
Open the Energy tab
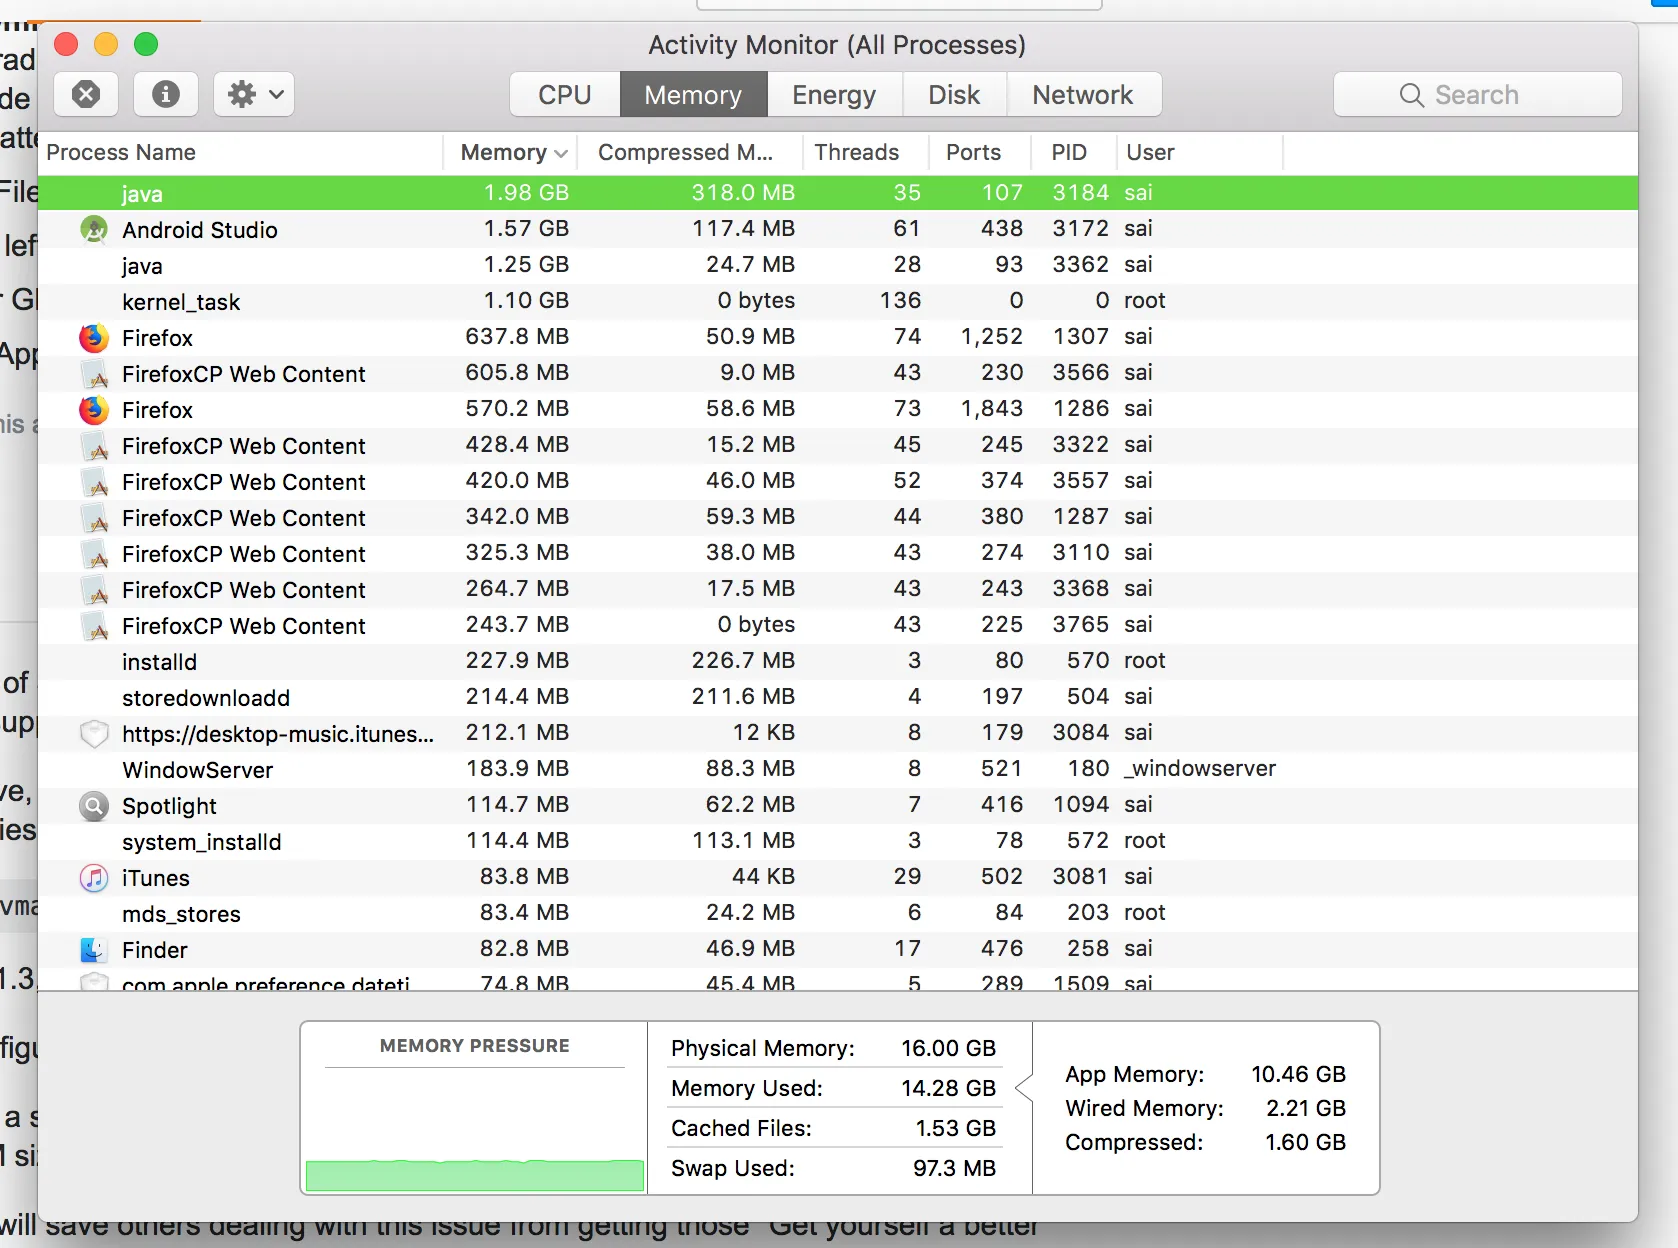[834, 95]
